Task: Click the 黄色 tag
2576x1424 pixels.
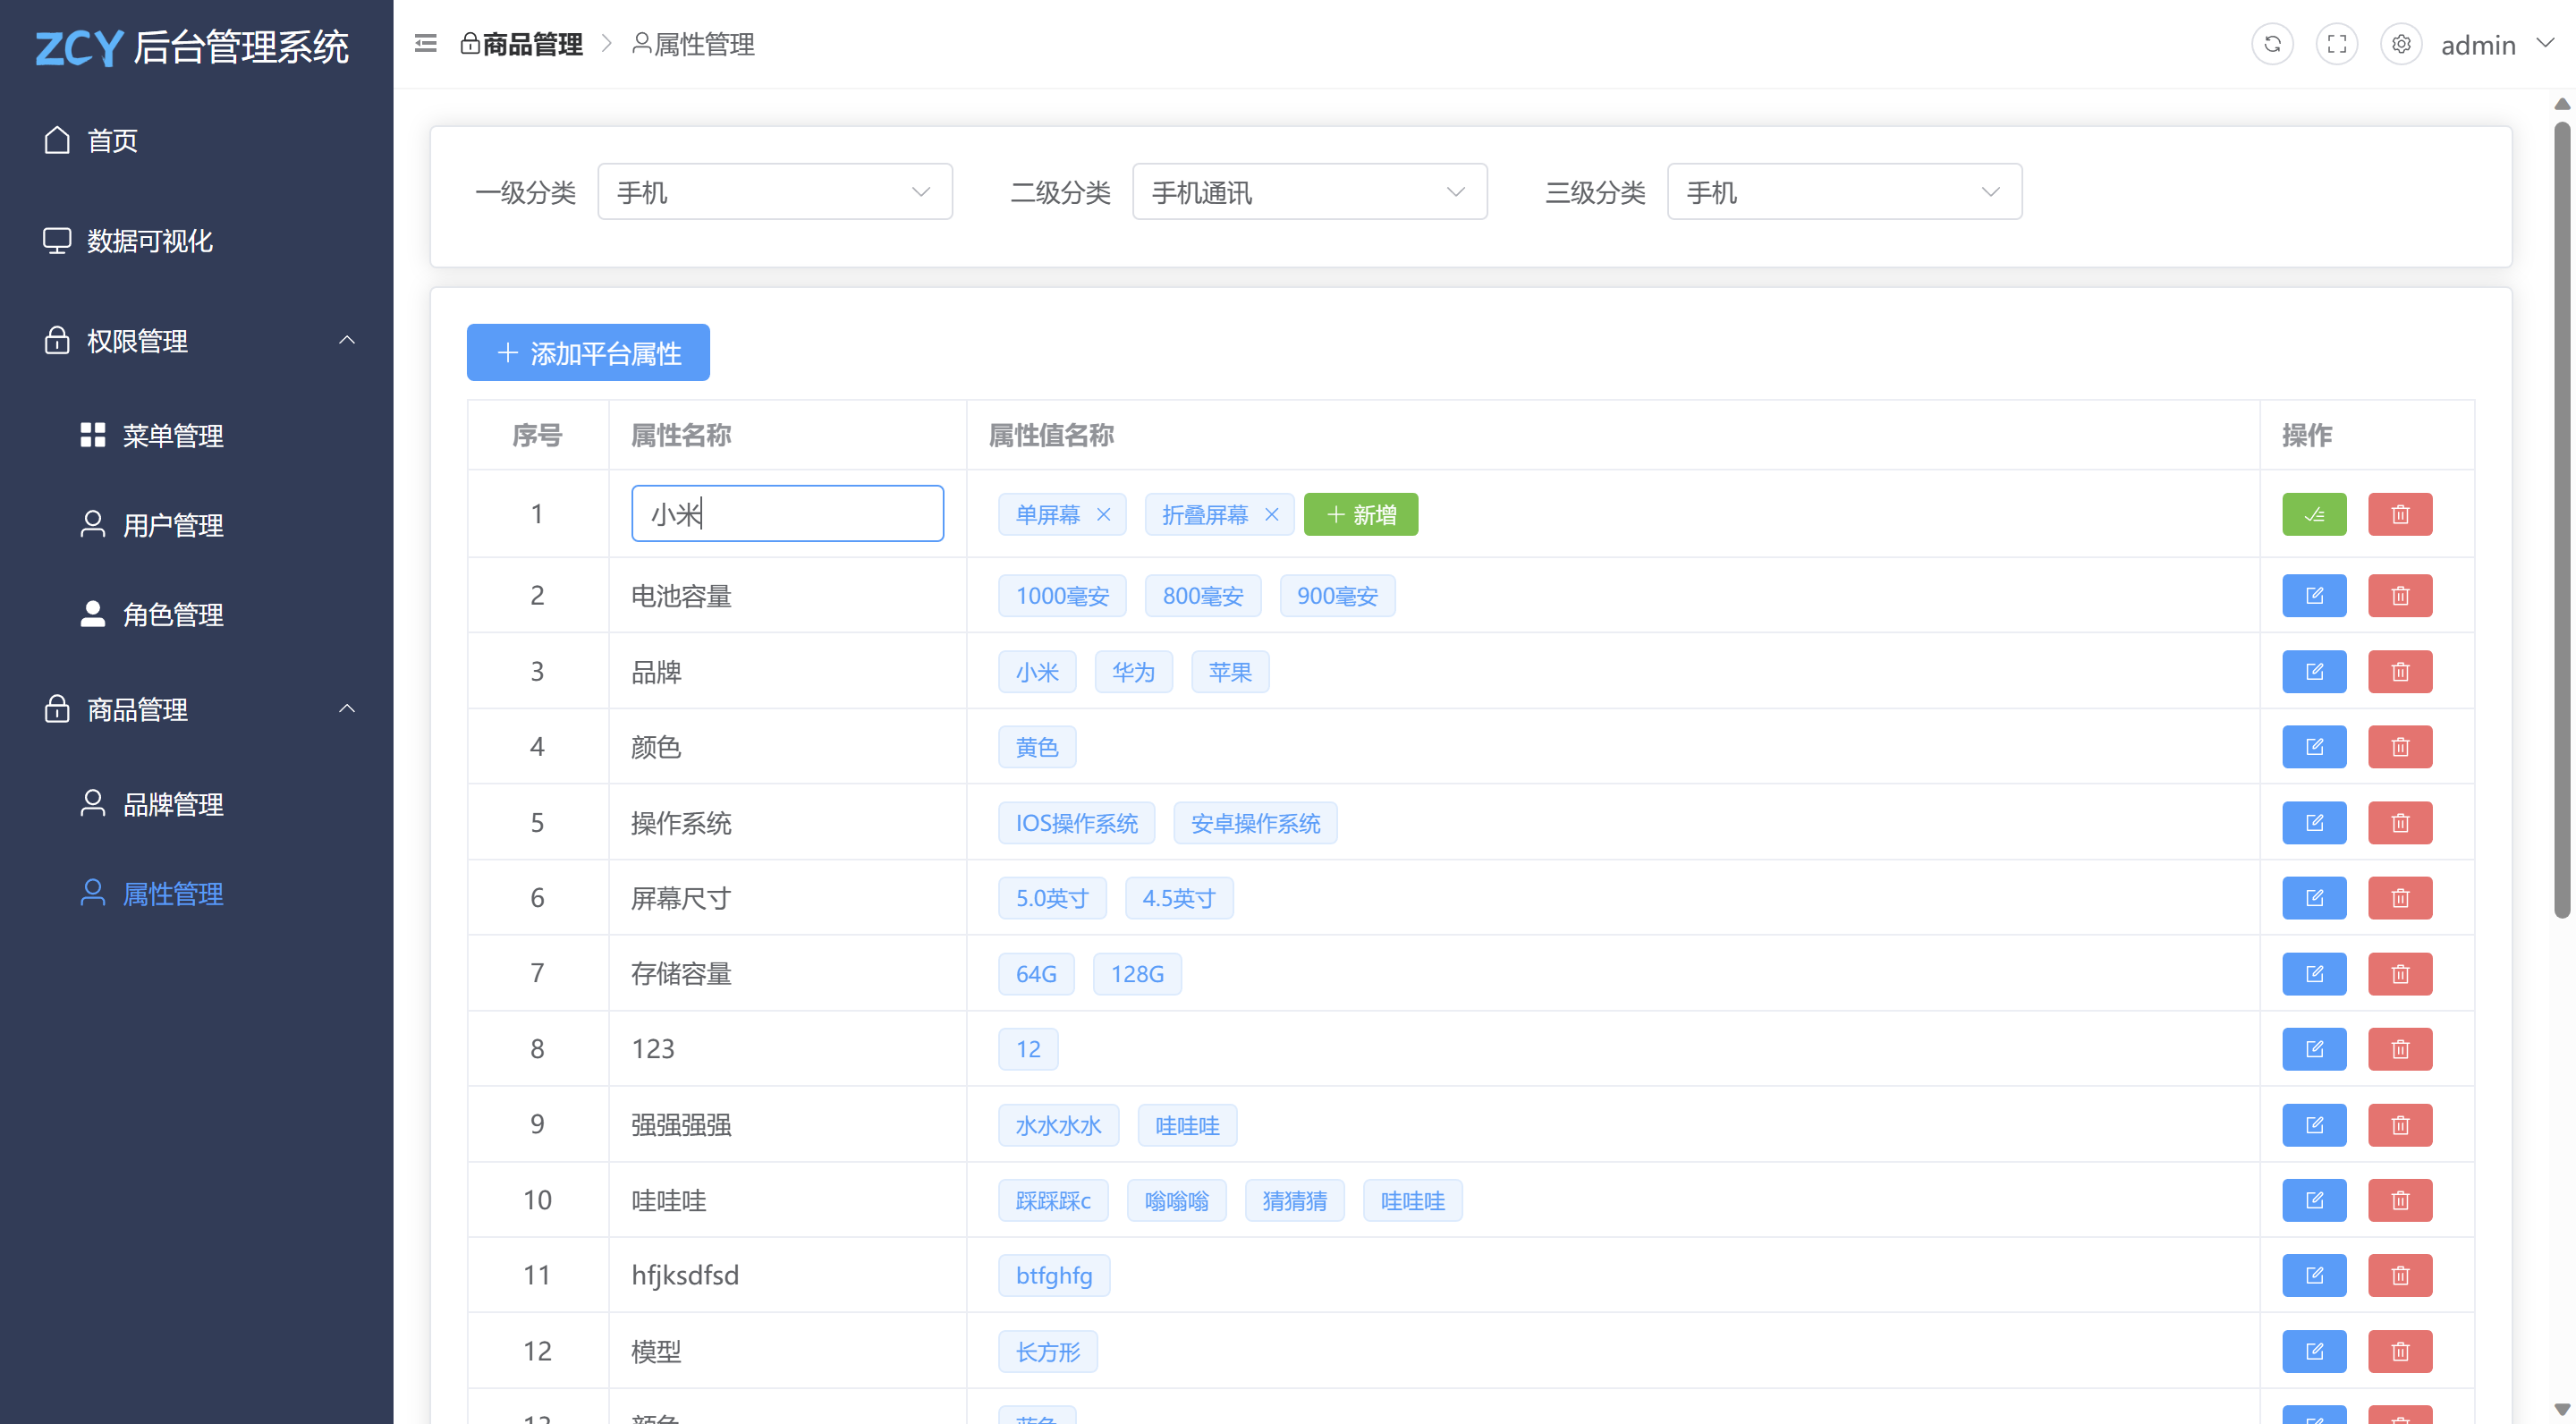Action: click(1036, 747)
